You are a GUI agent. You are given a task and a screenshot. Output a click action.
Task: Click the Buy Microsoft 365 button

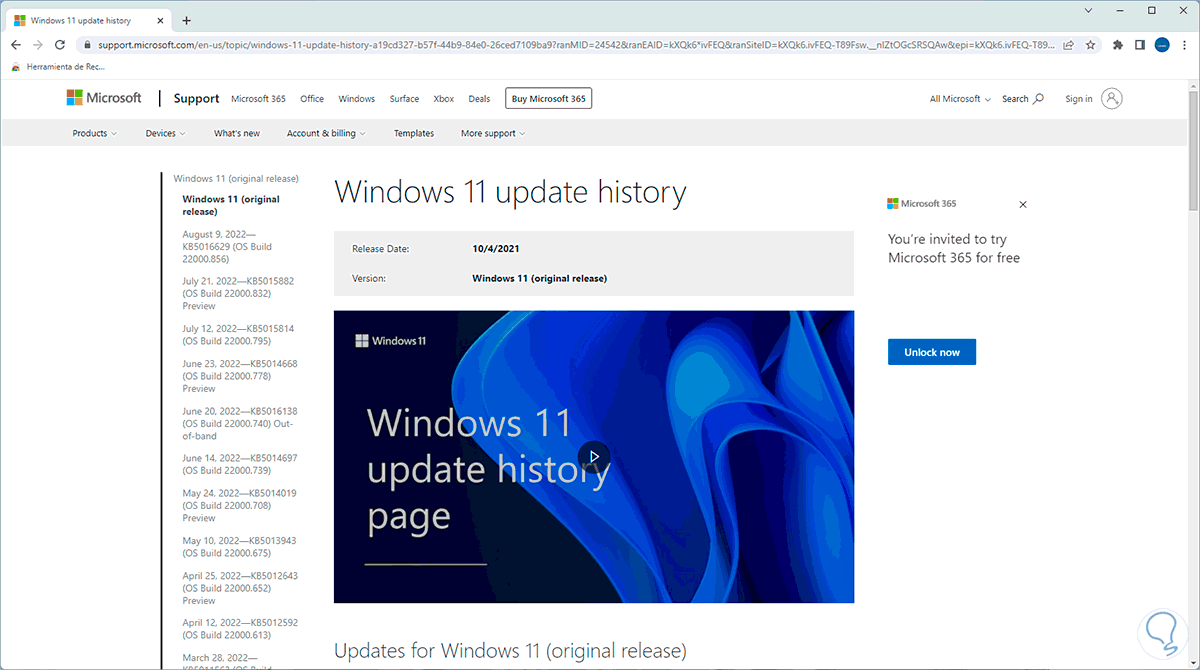pyautogui.click(x=548, y=98)
